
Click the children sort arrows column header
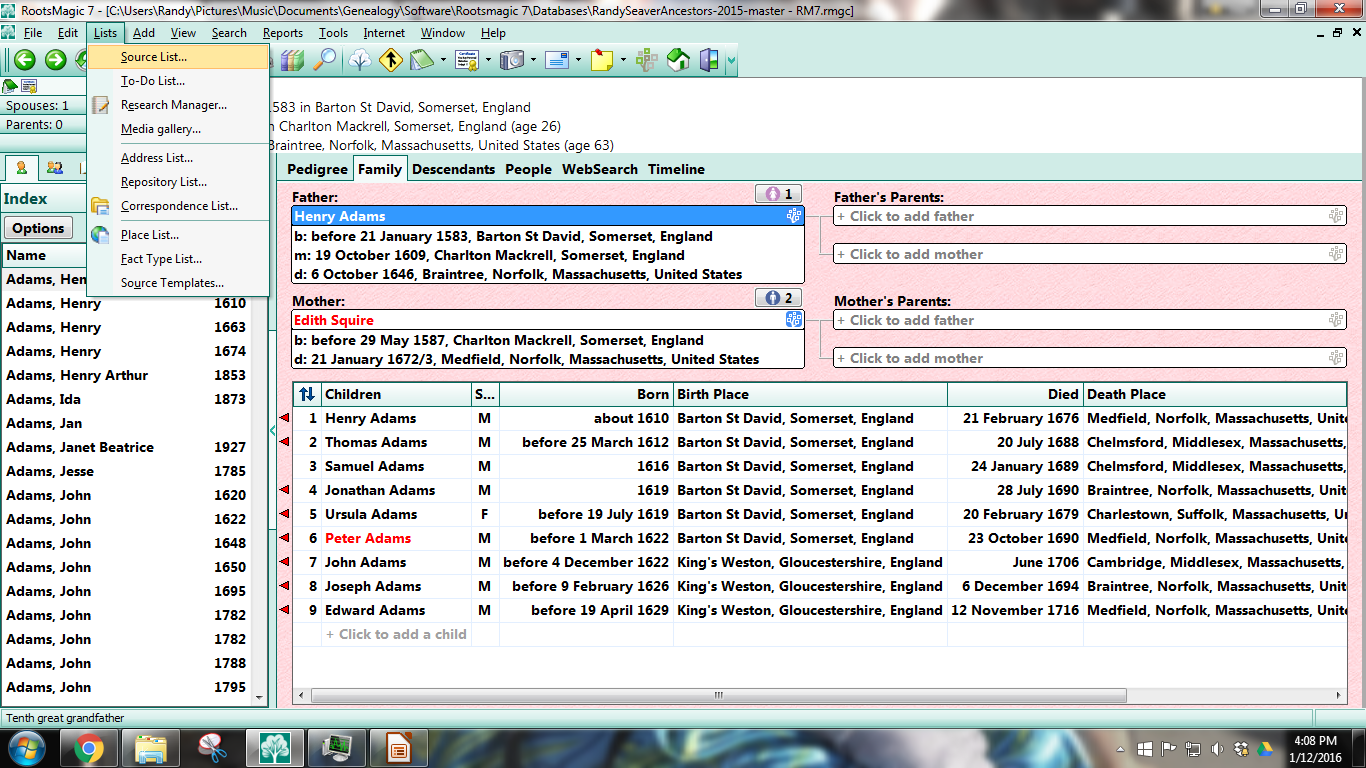point(307,394)
